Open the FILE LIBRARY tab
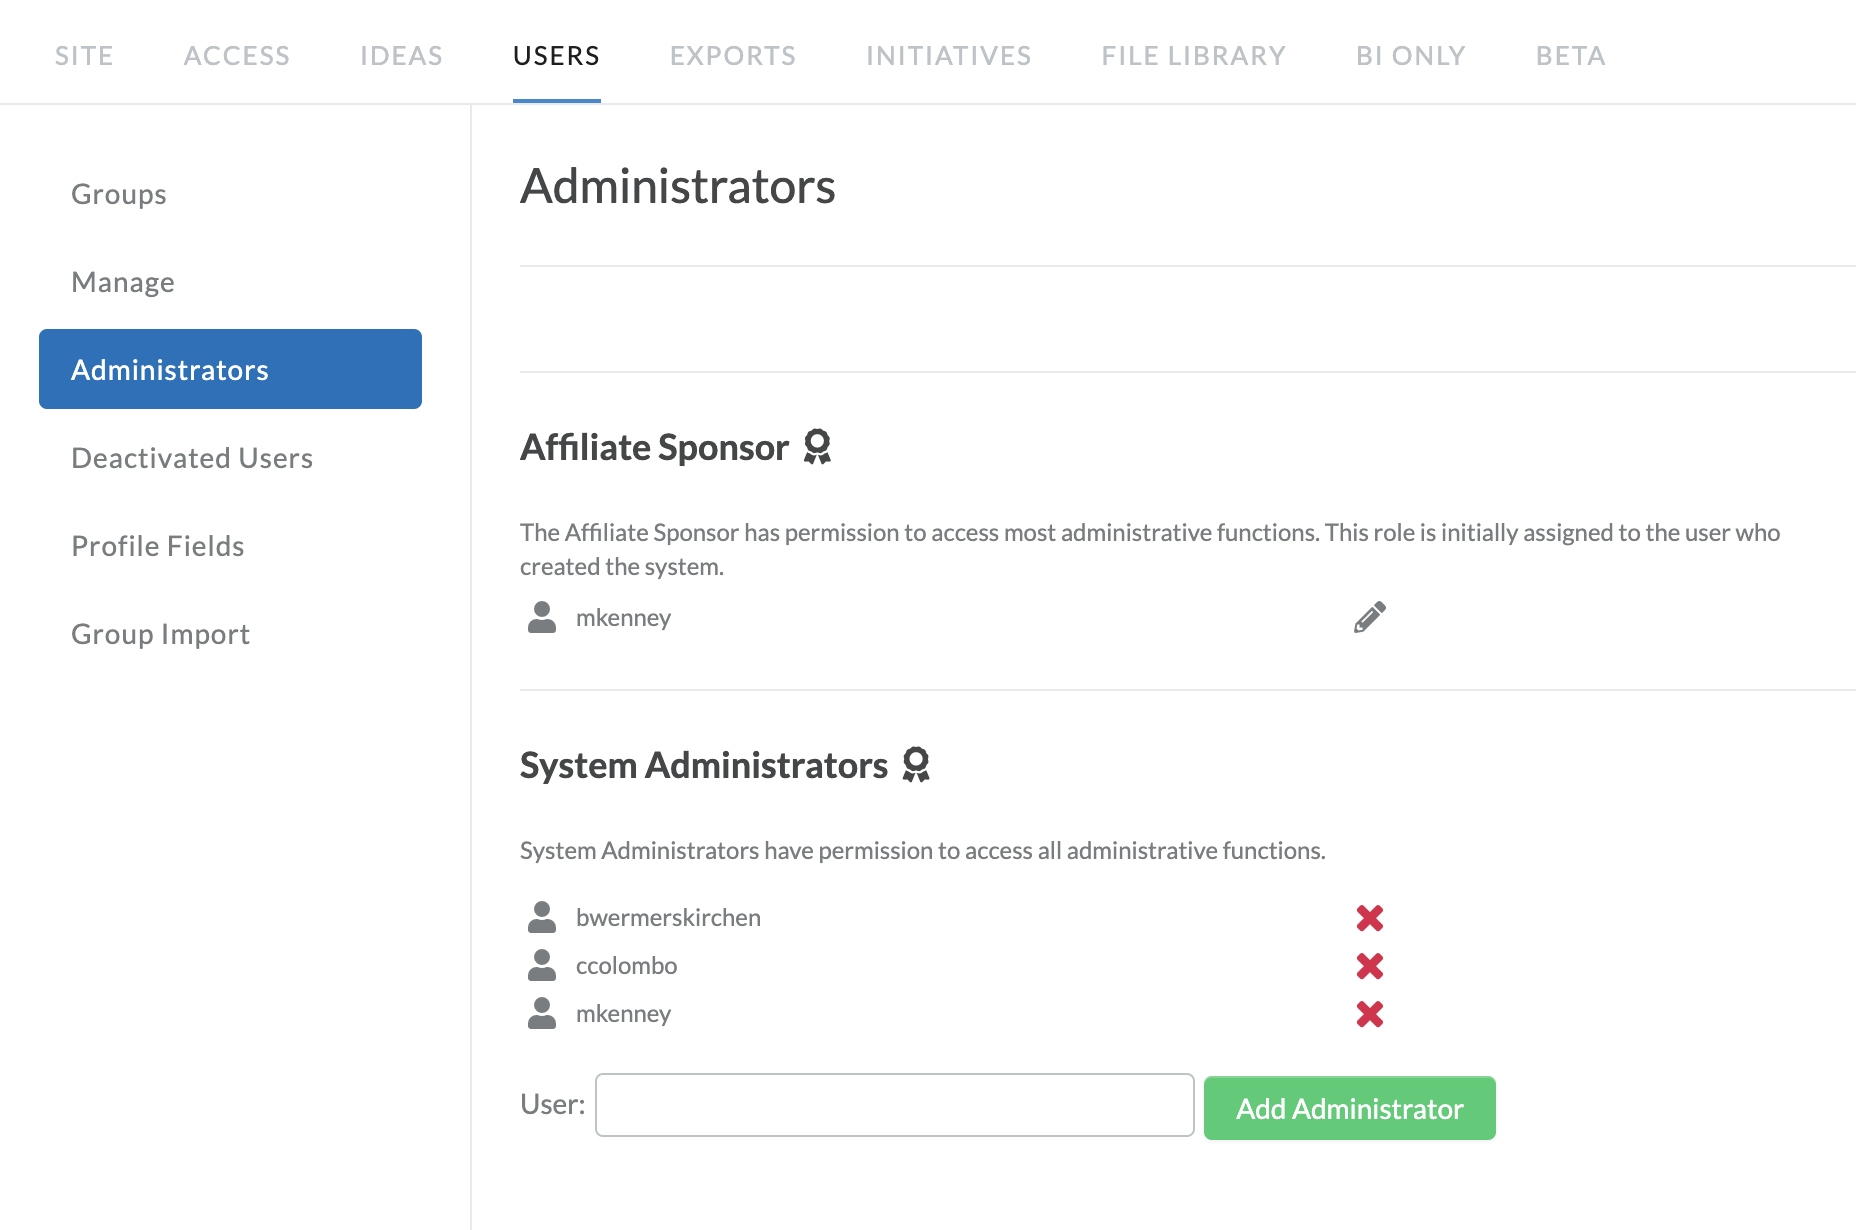The height and width of the screenshot is (1230, 1856). pyautogui.click(x=1194, y=56)
